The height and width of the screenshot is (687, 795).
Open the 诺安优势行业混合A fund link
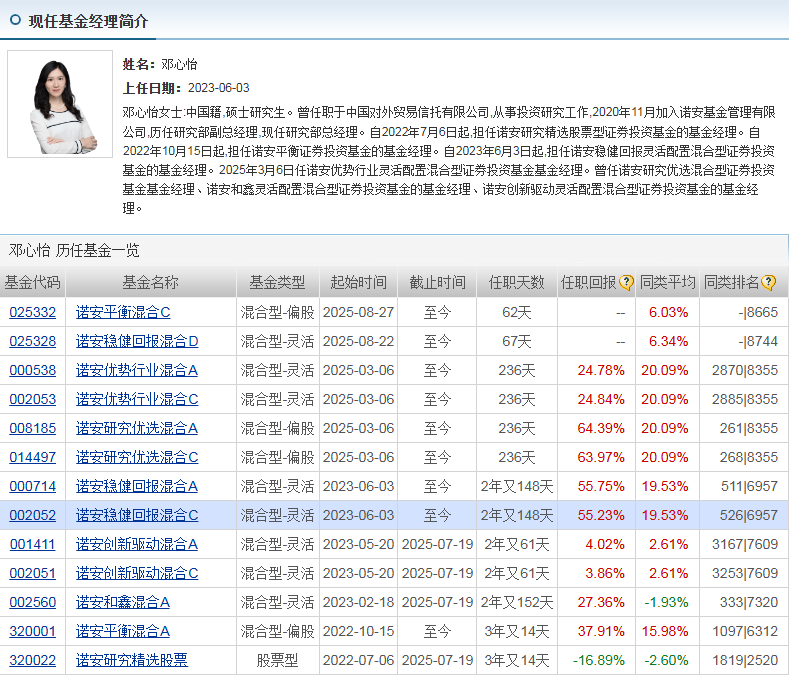coord(137,370)
